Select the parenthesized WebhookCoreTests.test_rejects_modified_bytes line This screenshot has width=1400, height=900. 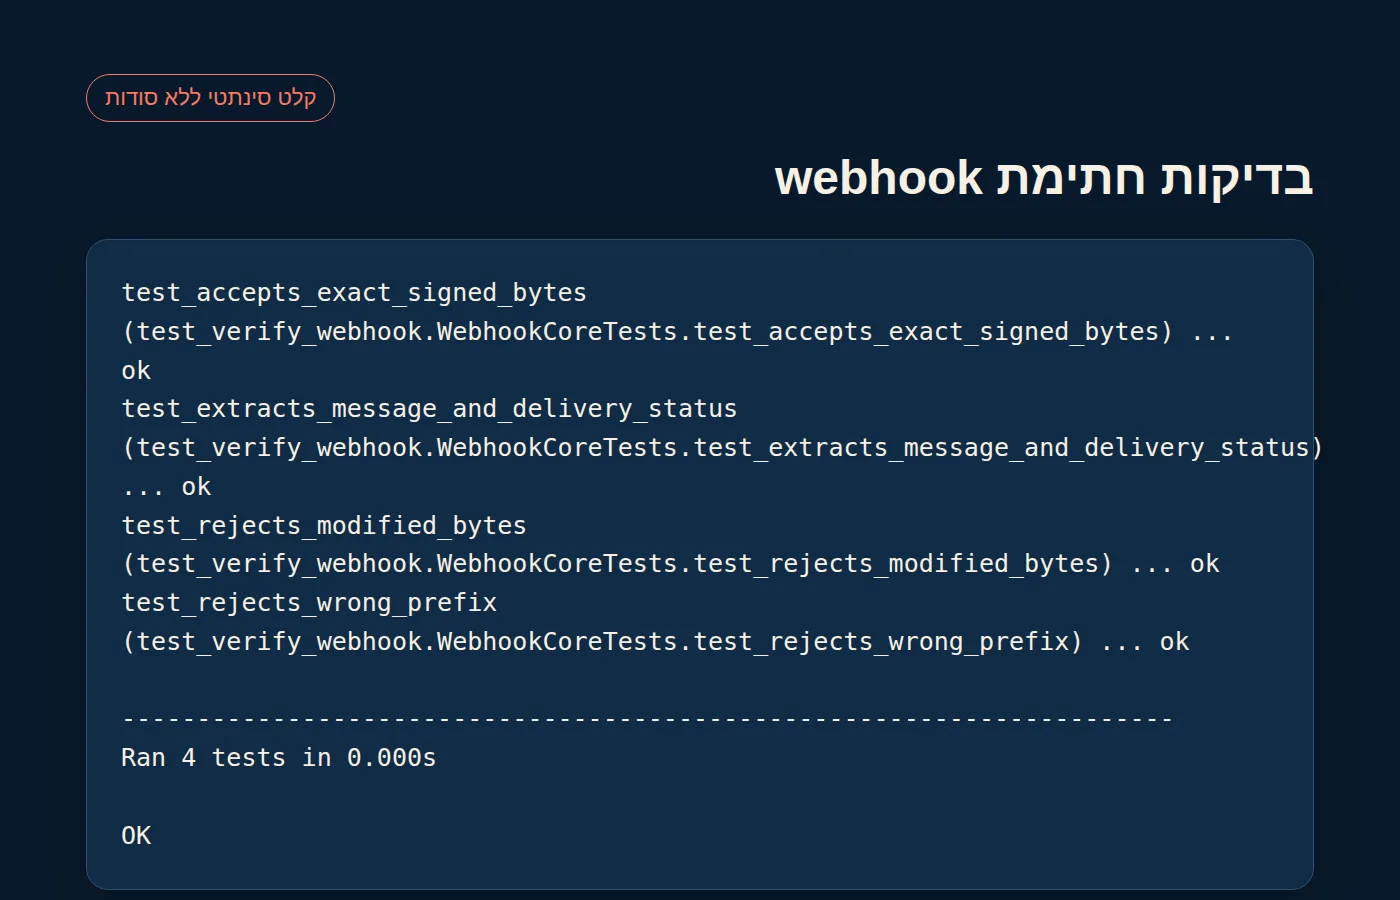pyautogui.click(x=670, y=564)
